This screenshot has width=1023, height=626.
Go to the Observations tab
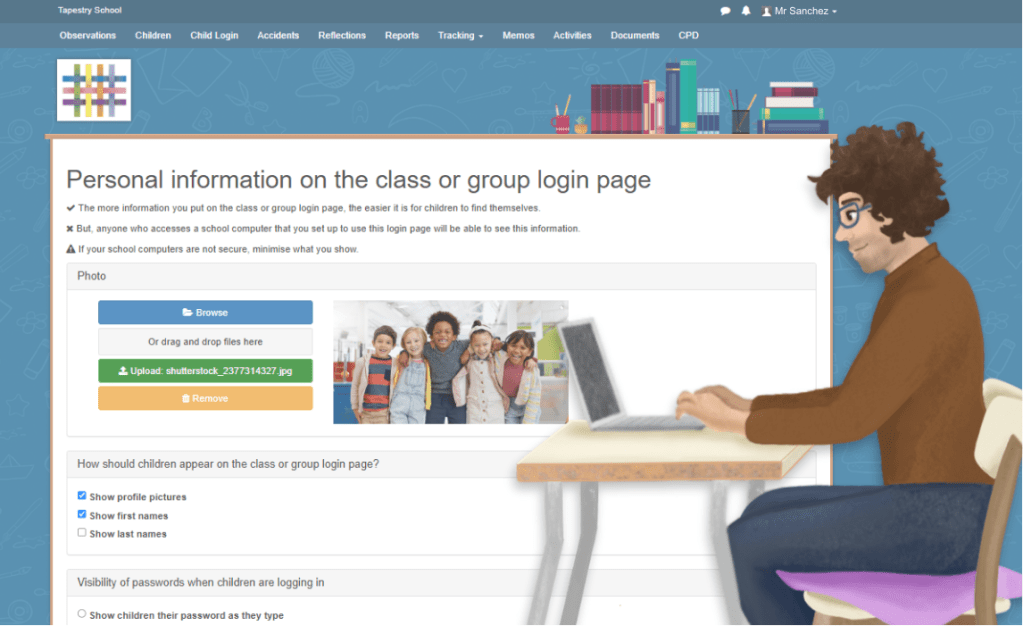click(87, 35)
